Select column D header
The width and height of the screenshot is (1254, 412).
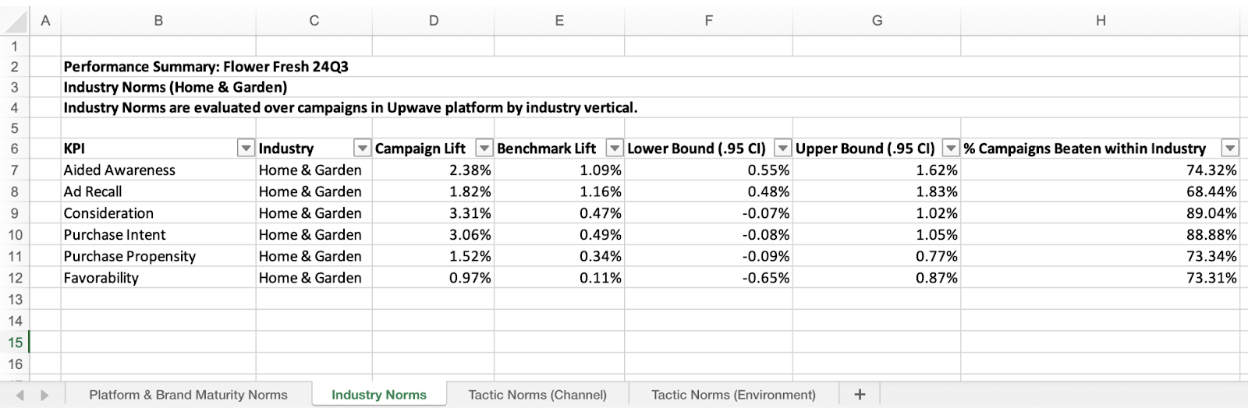(x=433, y=16)
